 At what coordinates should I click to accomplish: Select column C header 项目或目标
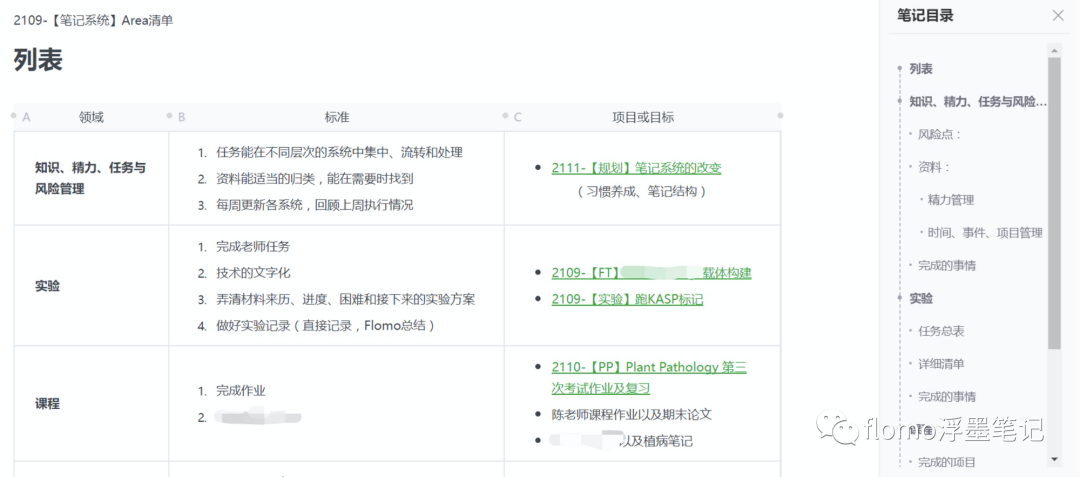643,118
